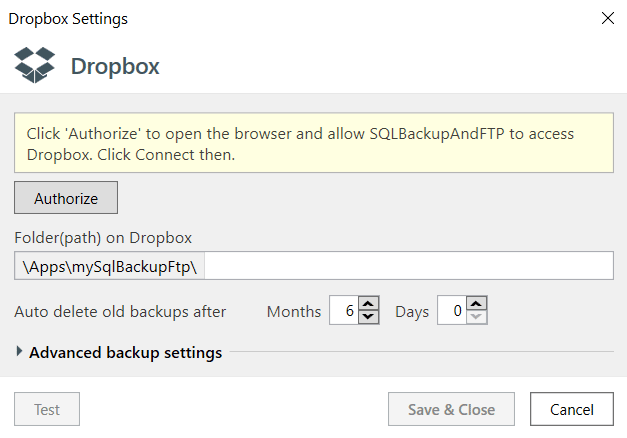This screenshot has height=438, width=627.
Task: Increase the Months value with up arrow
Action: click(368, 304)
